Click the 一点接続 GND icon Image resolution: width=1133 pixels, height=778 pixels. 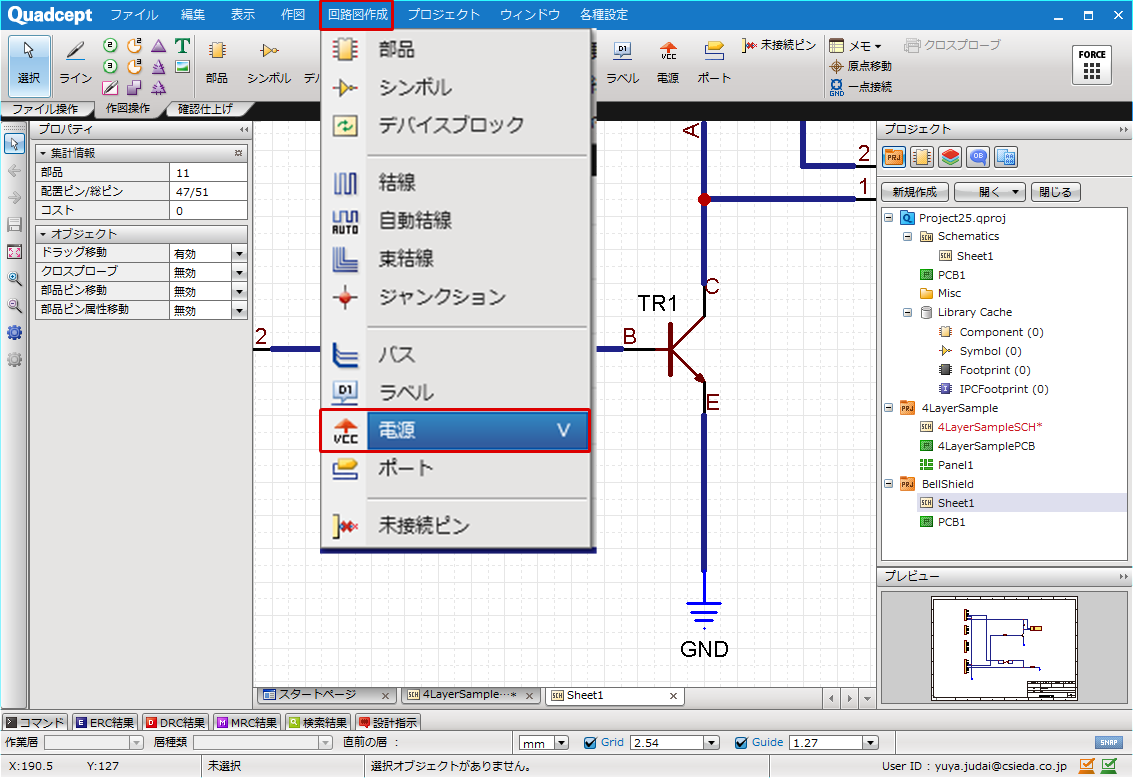pyautogui.click(x=837, y=87)
